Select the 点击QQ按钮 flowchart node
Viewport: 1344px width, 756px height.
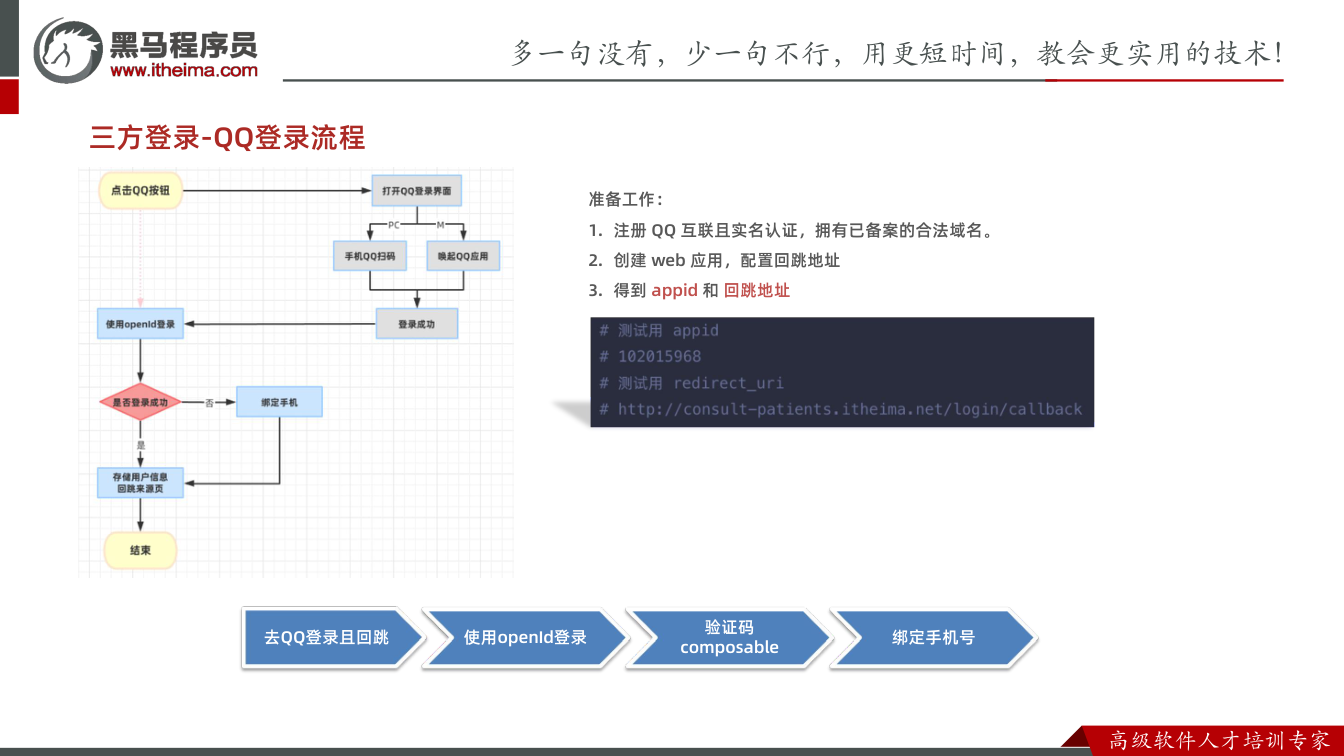pos(141,190)
